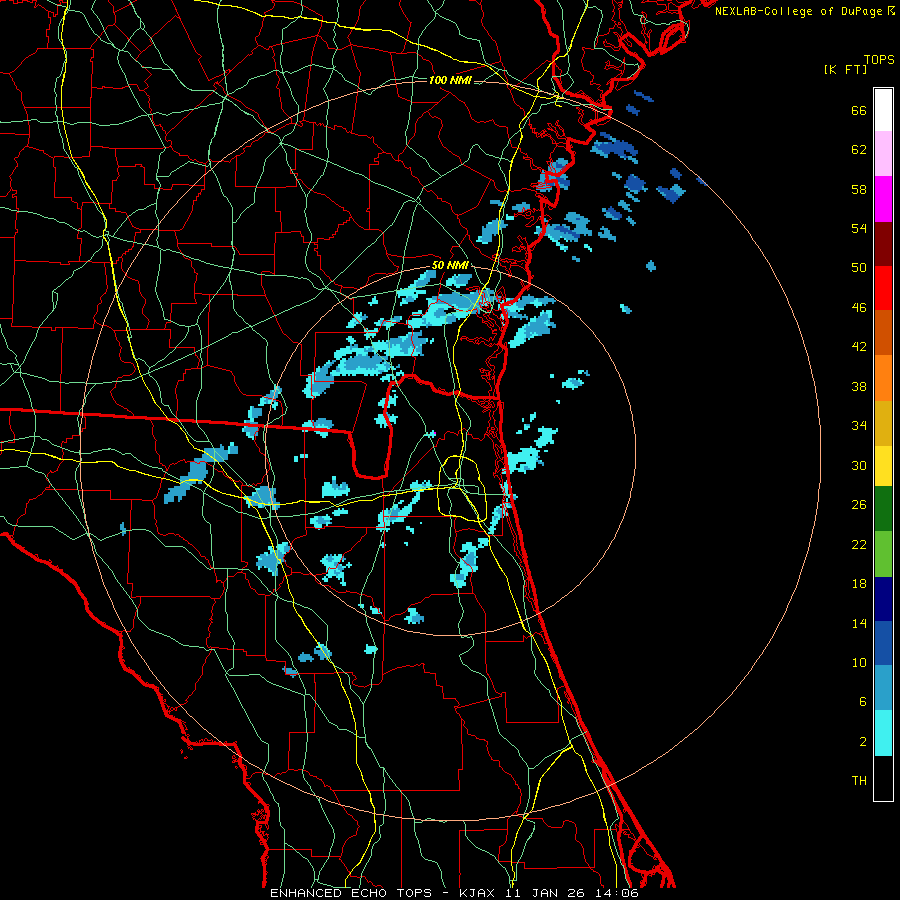Click the 14 legend value
This screenshot has width=900, height=900.
pyautogui.click(x=859, y=623)
